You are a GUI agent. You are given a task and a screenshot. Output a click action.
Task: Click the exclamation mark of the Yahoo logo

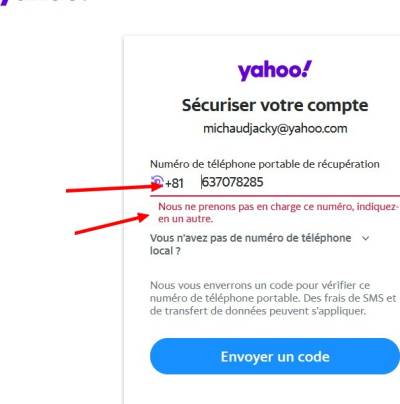[306, 68]
